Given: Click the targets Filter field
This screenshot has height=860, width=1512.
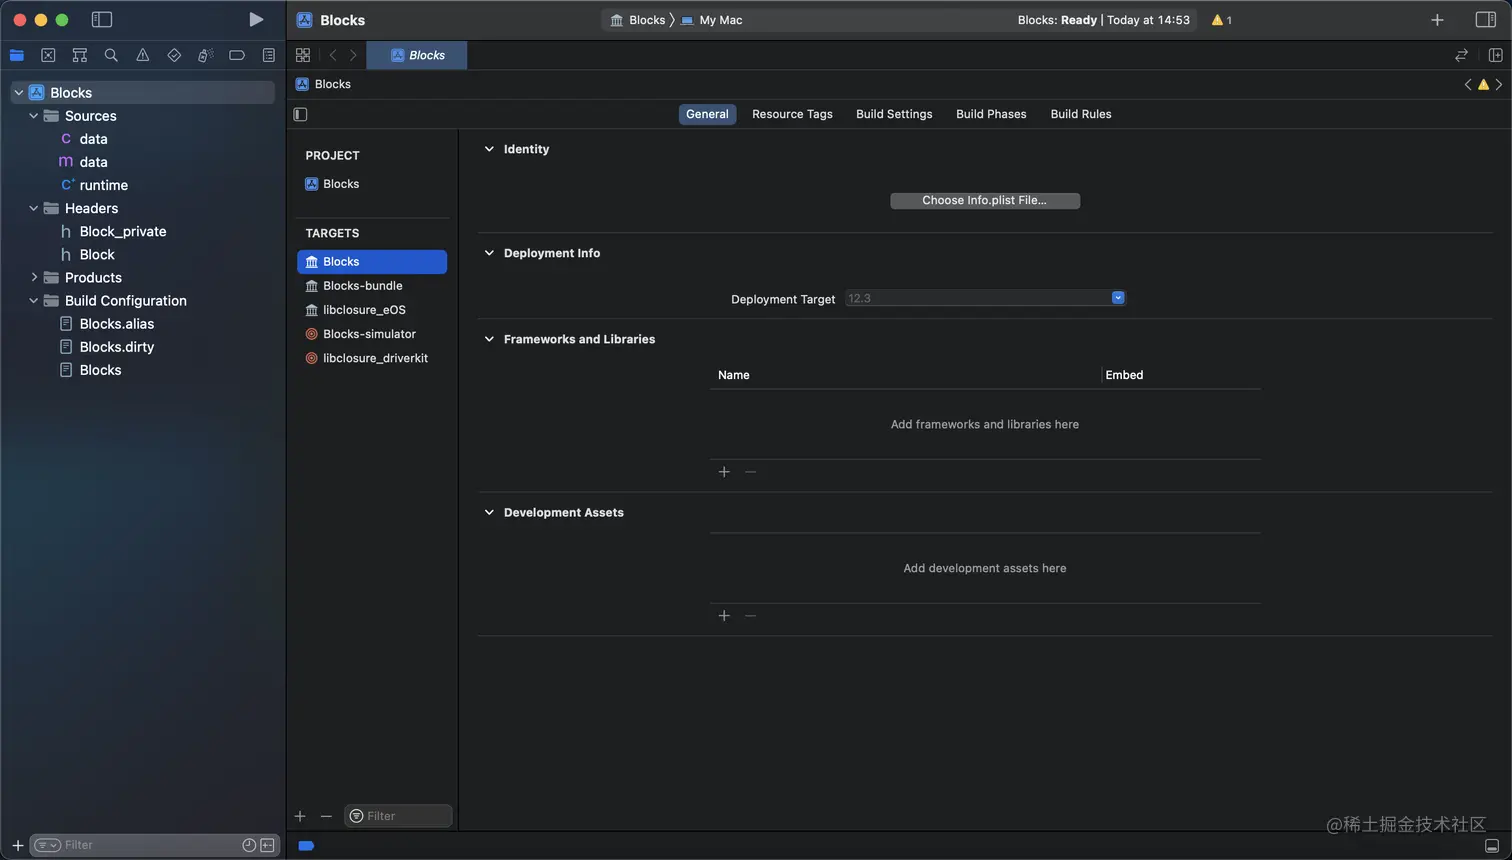Looking at the screenshot, I should click(x=405, y=816).
